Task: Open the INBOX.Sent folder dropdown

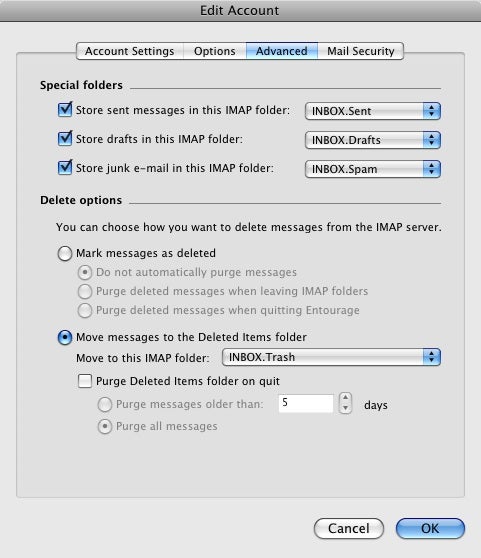Action: point(372,111)
